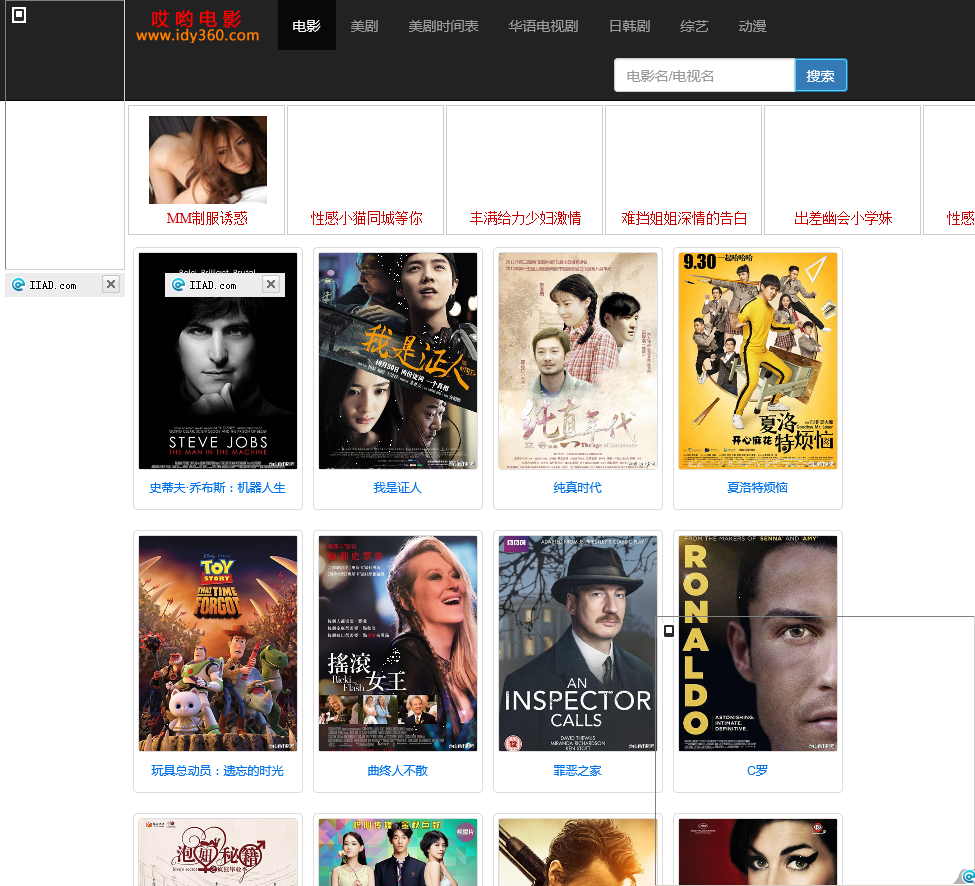Open the 纯真年代 poster thumbnail
This screenshot has height=886, width=975.
tap(578, 361)
